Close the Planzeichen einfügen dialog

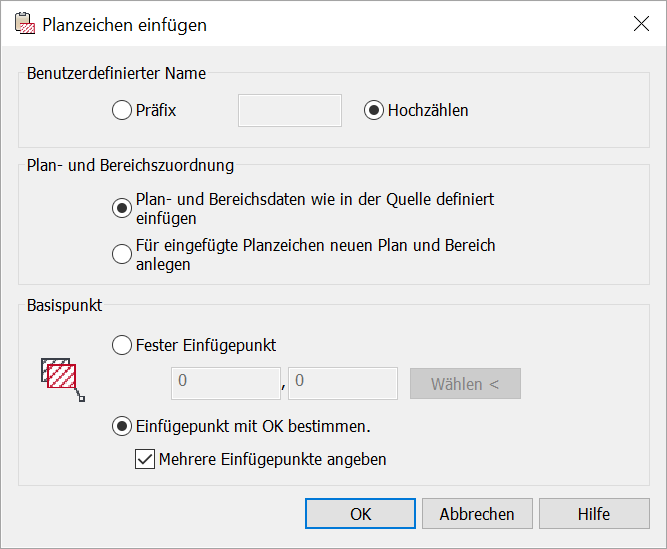pos(641,24)
